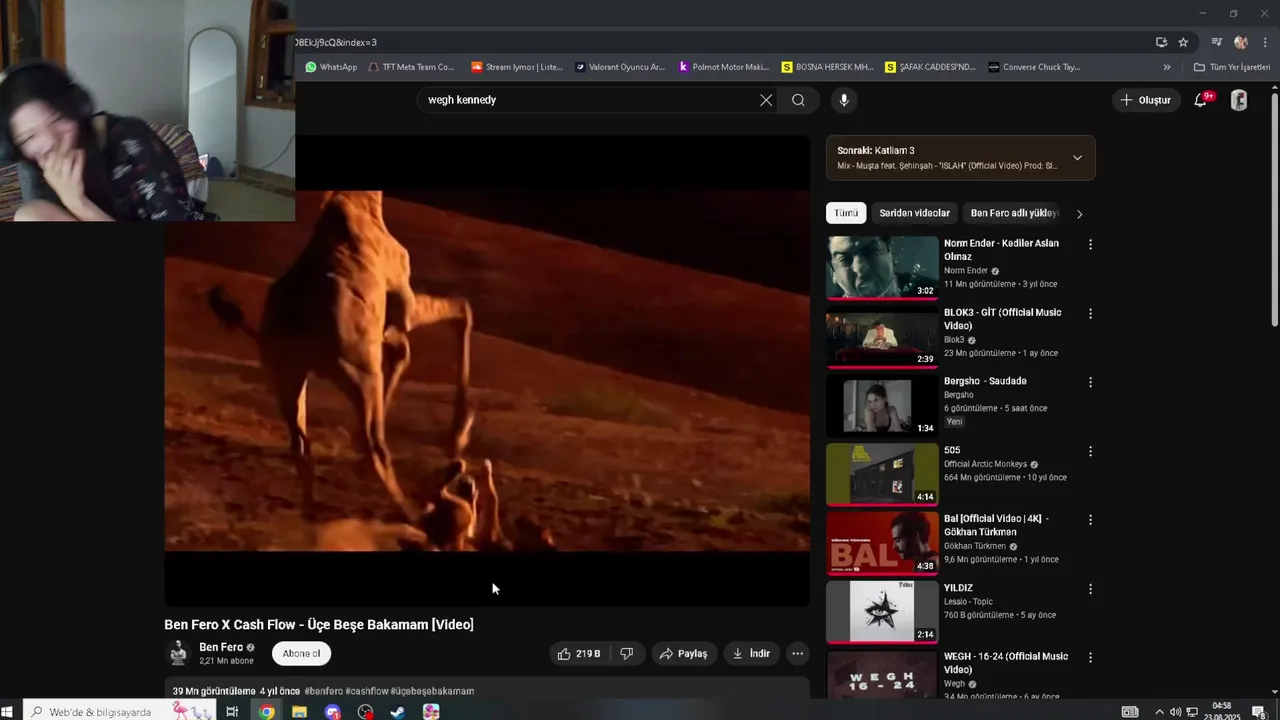Open BLOK3 - GİT video thumbnail

882,337
